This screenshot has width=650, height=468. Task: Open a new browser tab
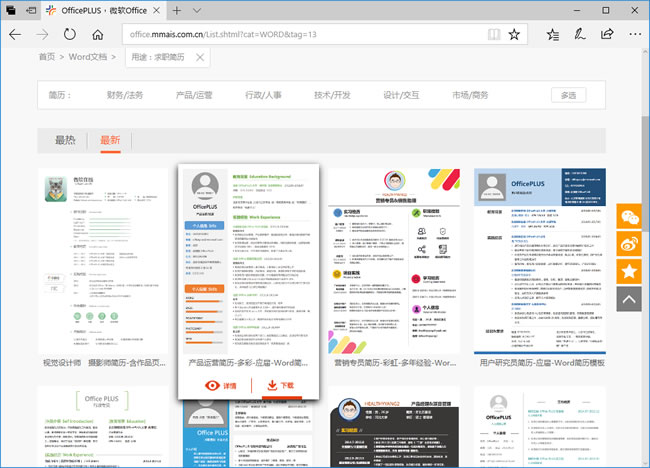click(x=177, y=10)
